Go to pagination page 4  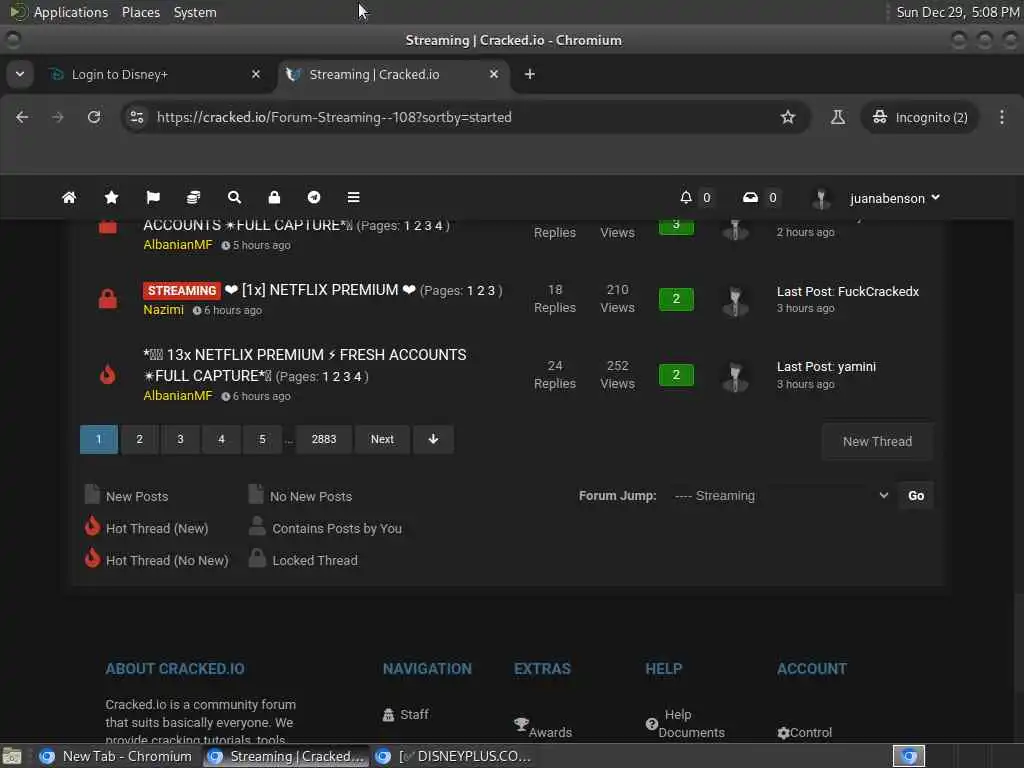tap(221, 439)
